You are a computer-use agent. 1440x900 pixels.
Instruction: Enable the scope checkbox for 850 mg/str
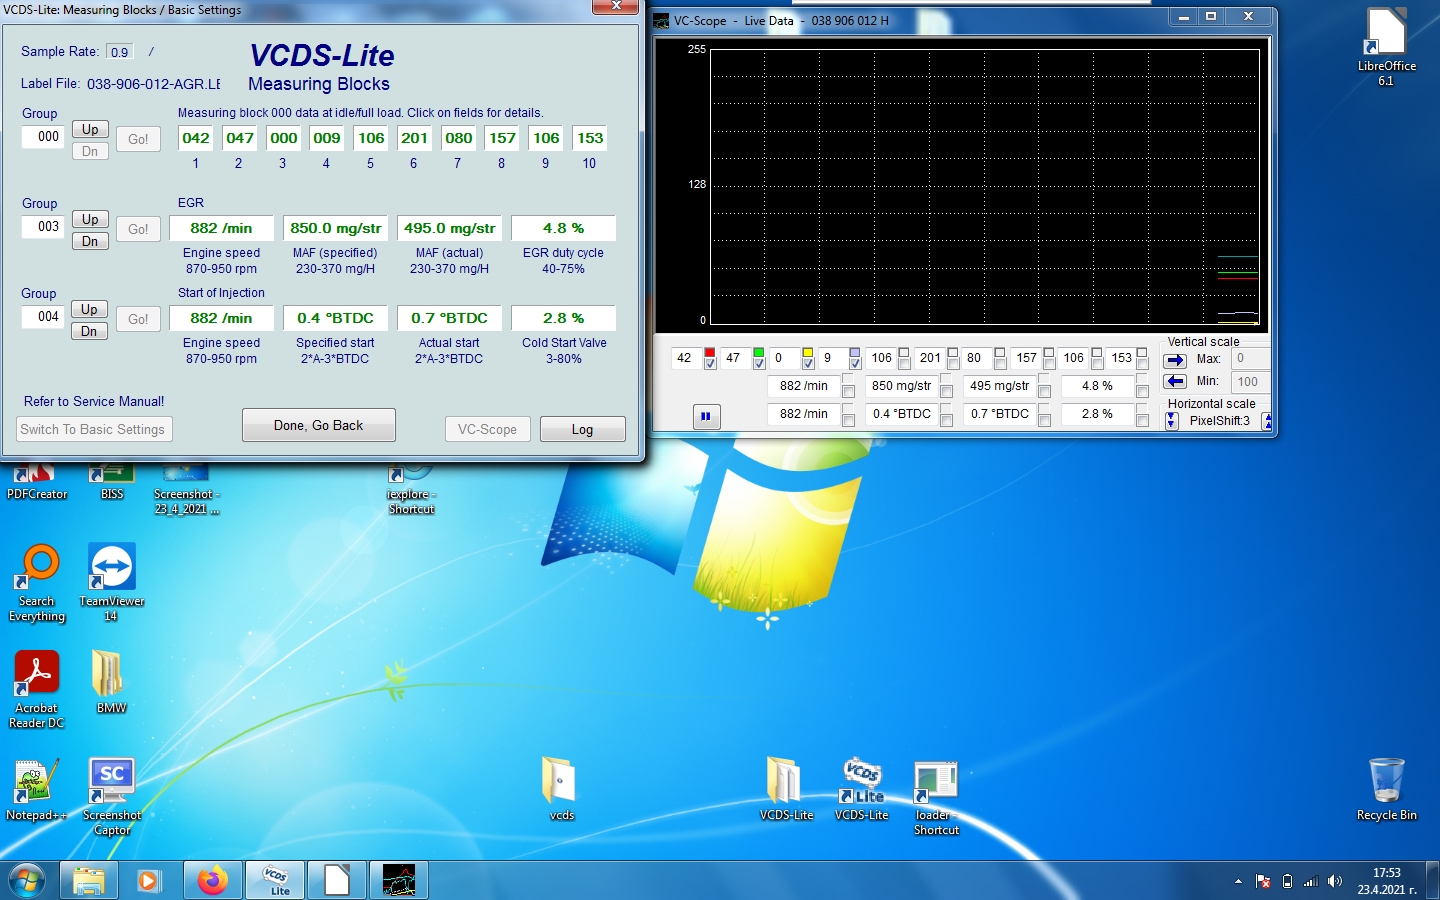[x=946, y=391]
